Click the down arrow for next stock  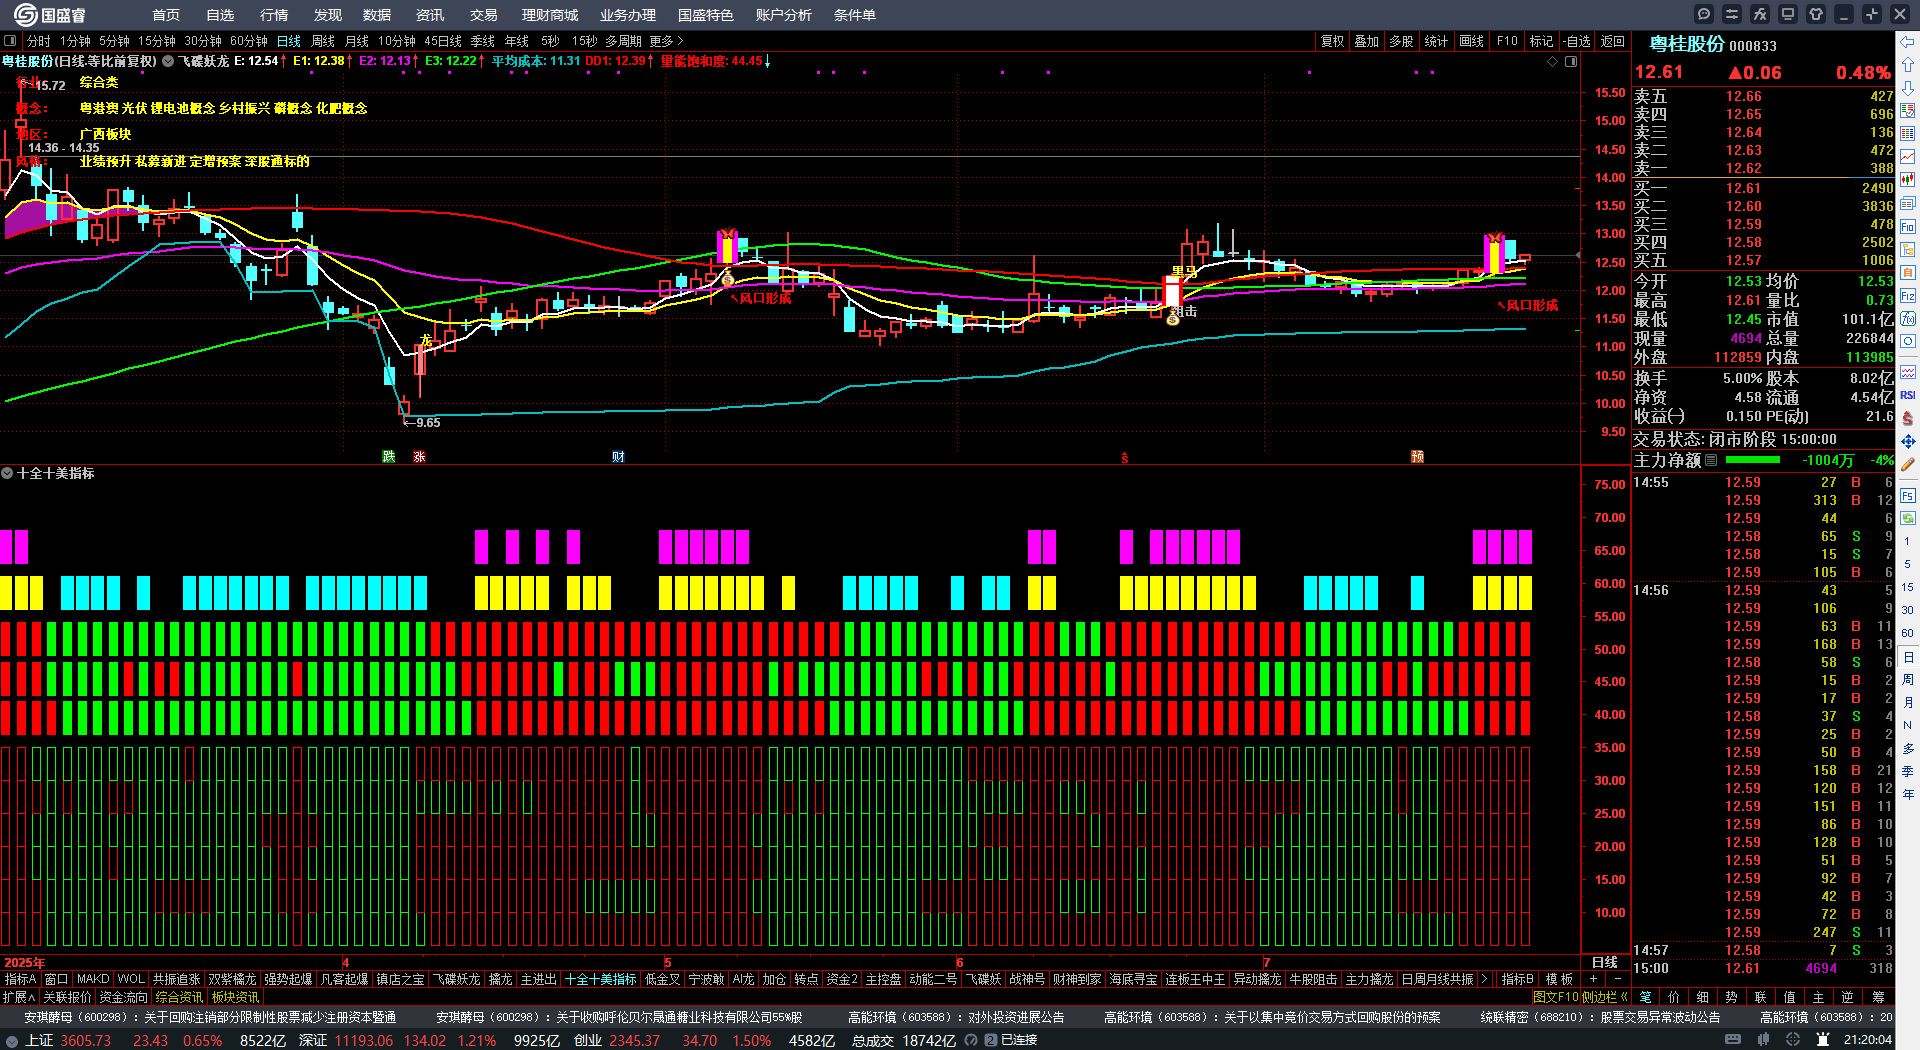point(1908,87)
